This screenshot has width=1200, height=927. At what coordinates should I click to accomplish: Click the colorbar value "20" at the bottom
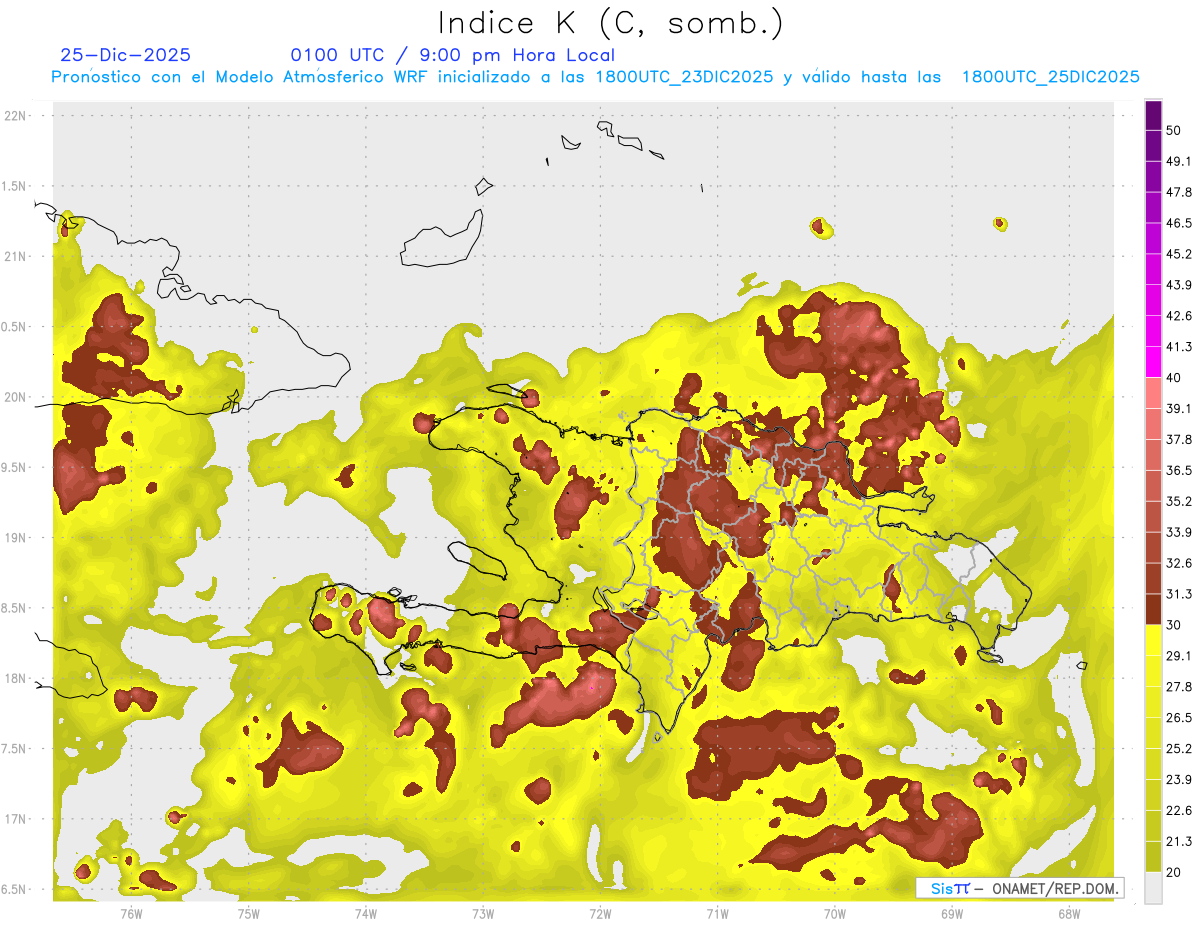tap(1173, 872)
